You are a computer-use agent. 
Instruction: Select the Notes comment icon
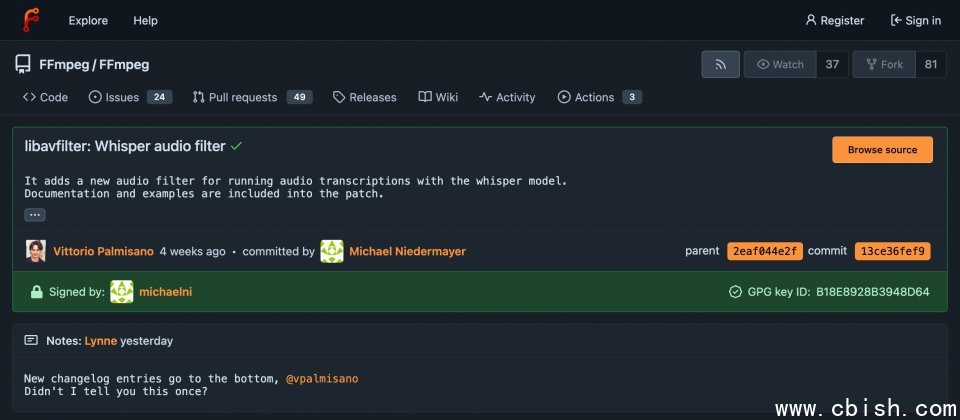(31, 340)
